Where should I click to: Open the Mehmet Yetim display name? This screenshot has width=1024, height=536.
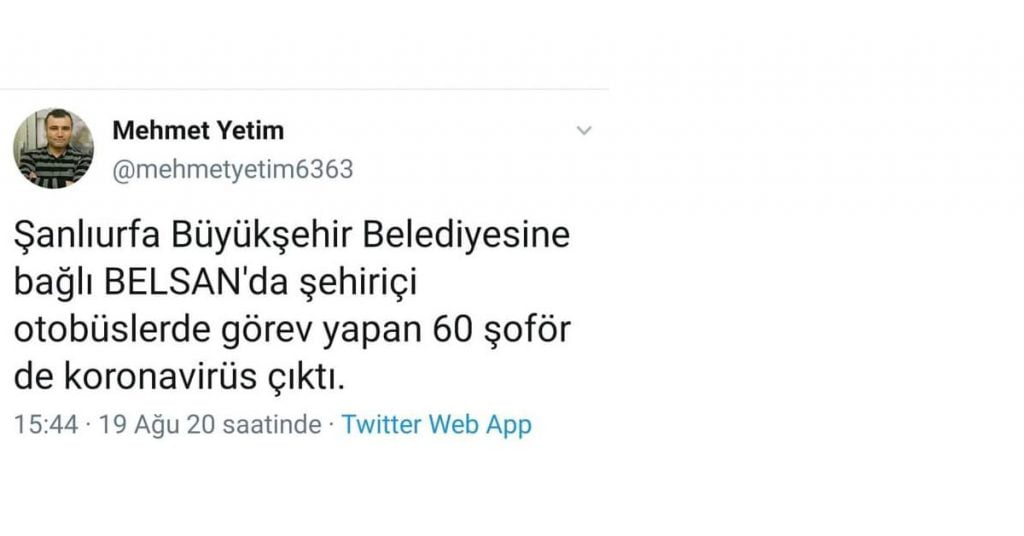tap(199, 131)
